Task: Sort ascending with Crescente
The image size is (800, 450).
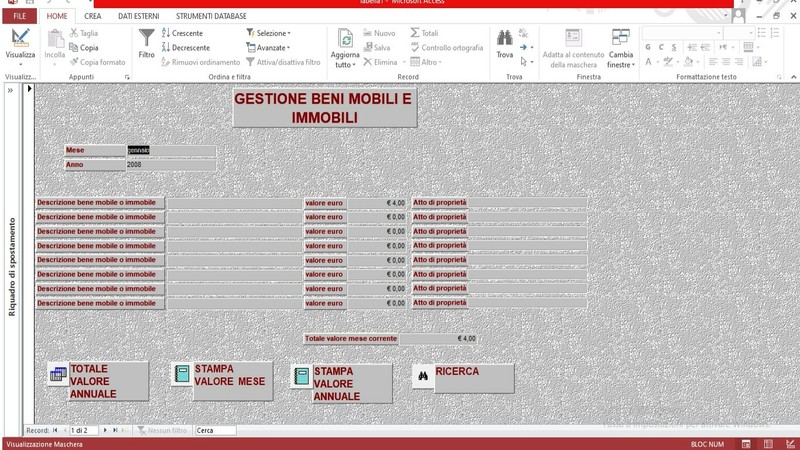Action: [x=182, y=33]
